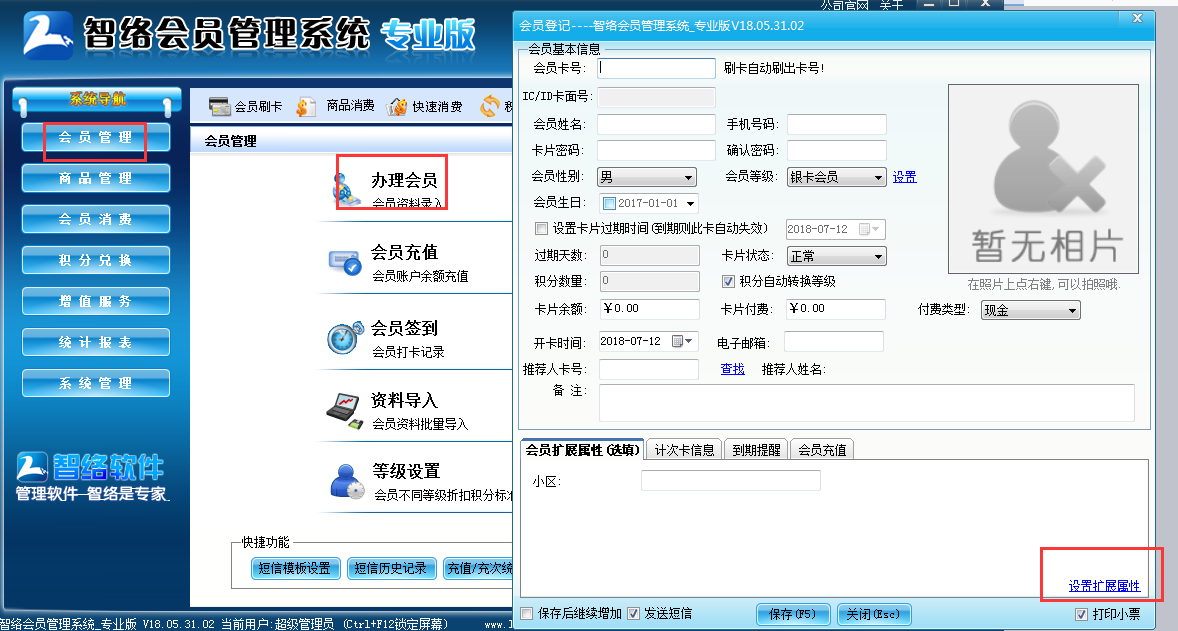The width and height of the screenshot is (1178, 631).
Task: Click the 设置 link beside 会员等级
Action: click(905, 177)
